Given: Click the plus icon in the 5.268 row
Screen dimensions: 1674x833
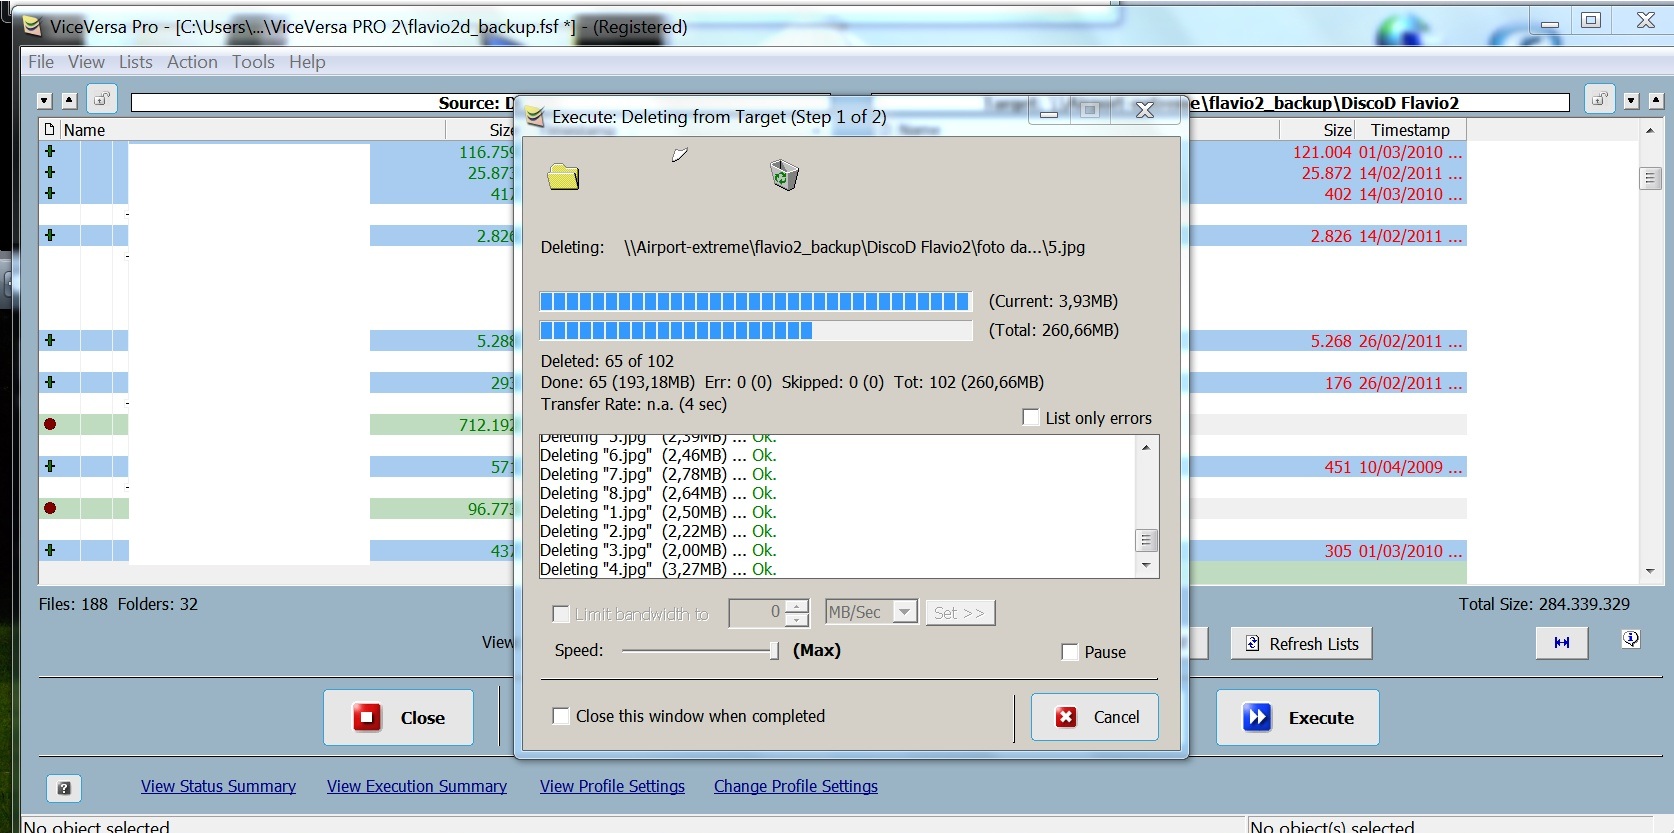Looking at the screenshot, I should click(49, 341).
